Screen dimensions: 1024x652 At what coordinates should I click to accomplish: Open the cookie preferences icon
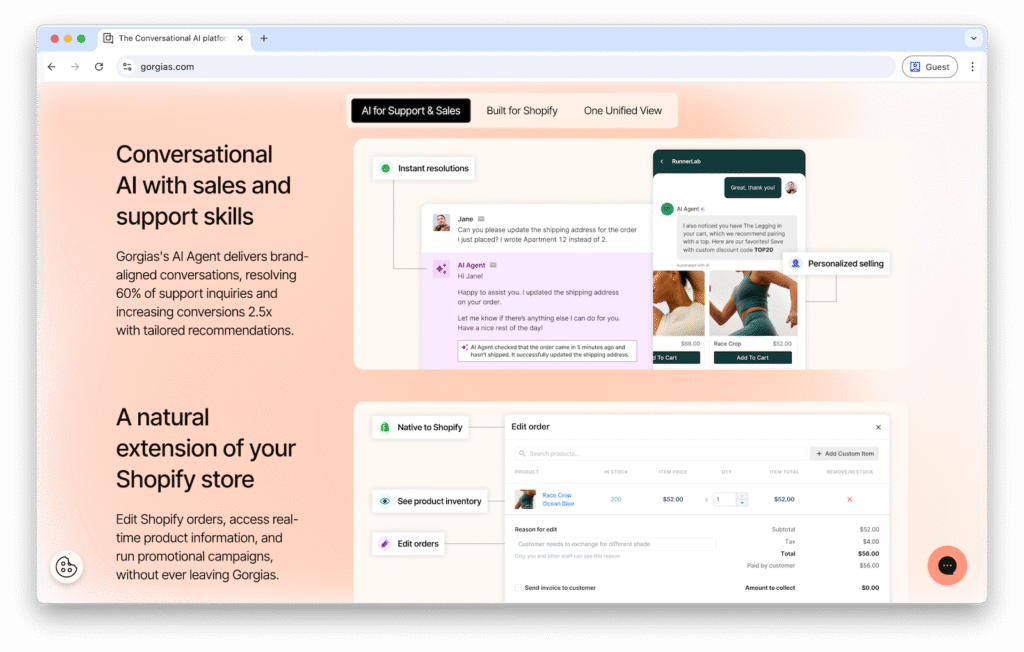[67, 567]
